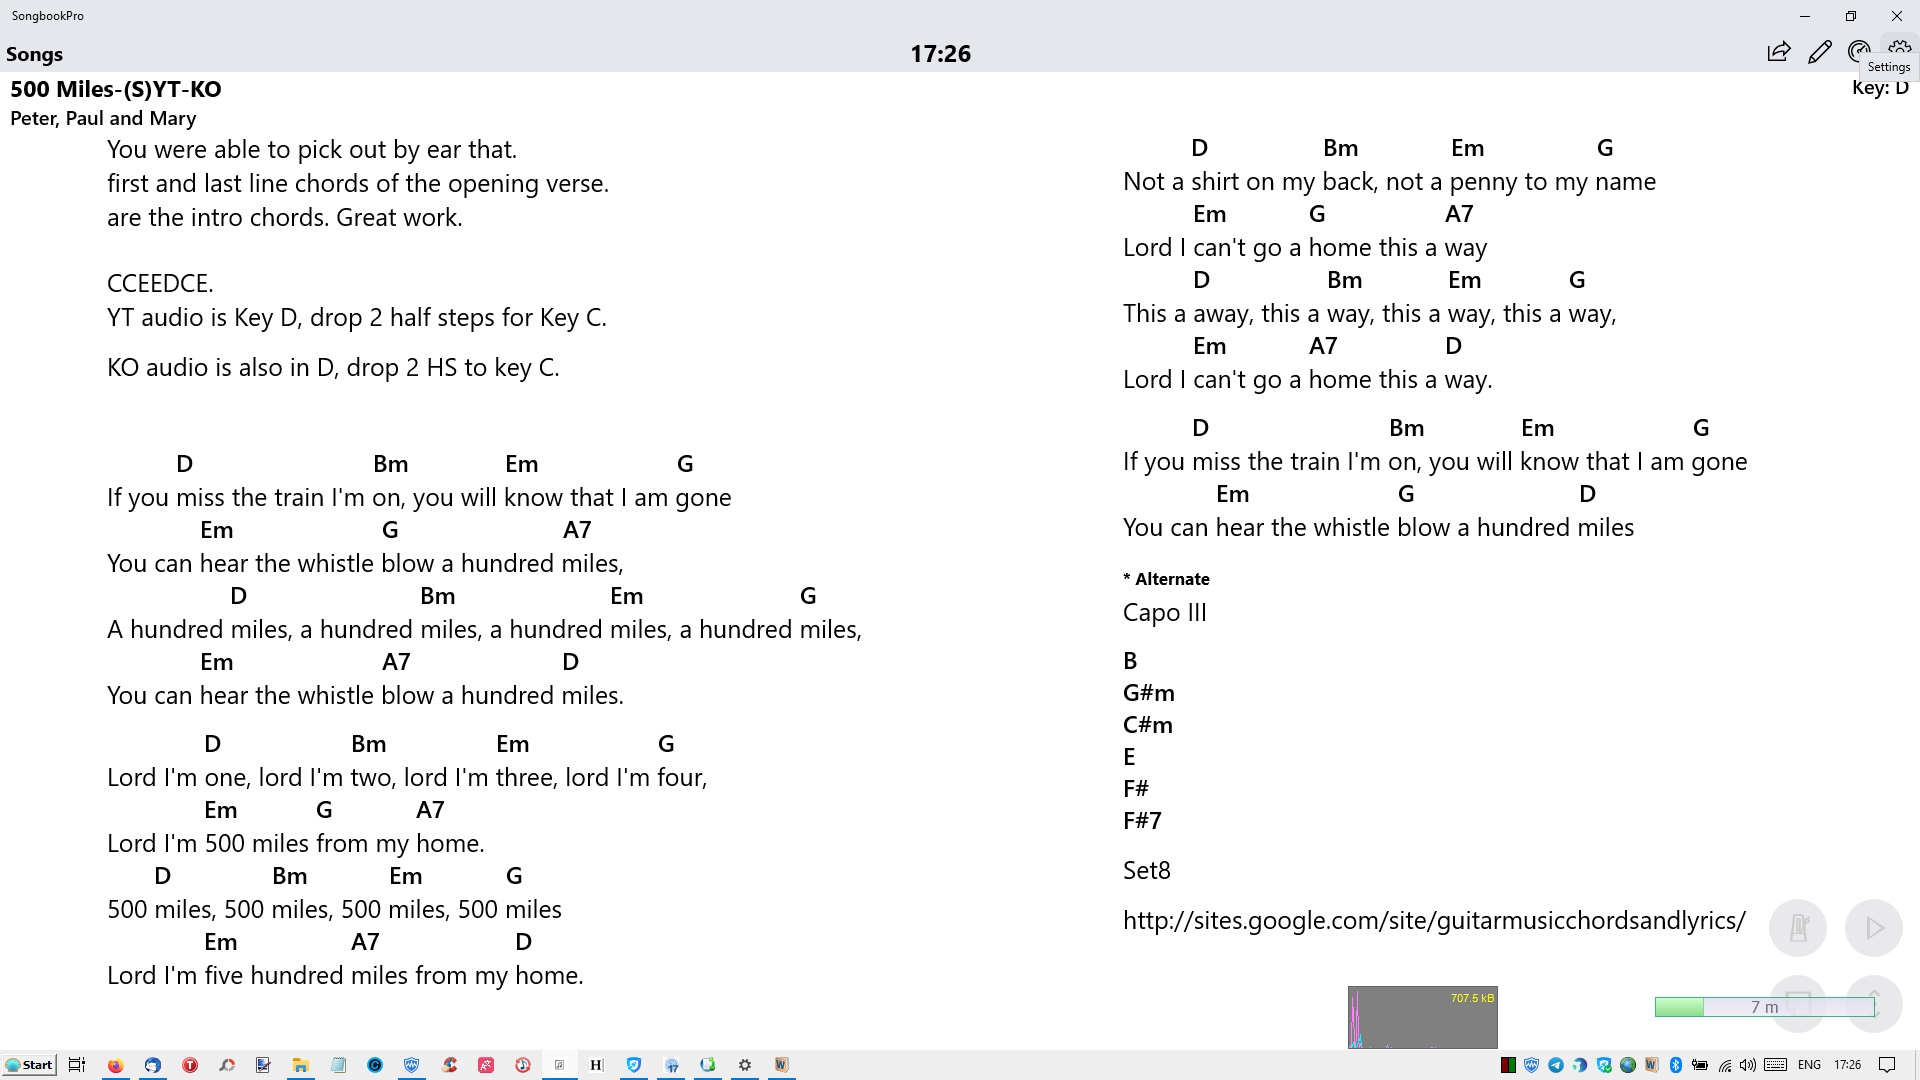Go back to the Songs list
The image size is (1920, 1080).
34,54
